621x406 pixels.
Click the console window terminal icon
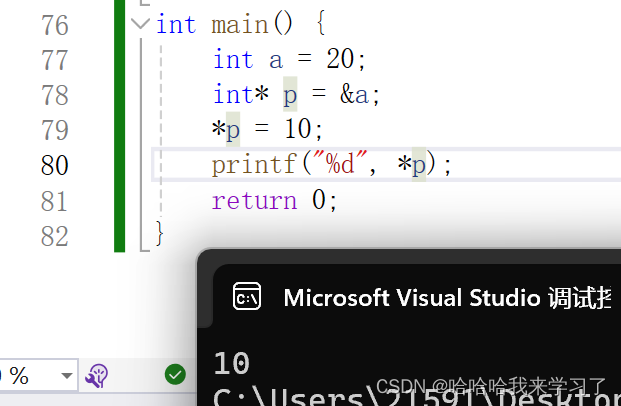click(x=247, y=296)
